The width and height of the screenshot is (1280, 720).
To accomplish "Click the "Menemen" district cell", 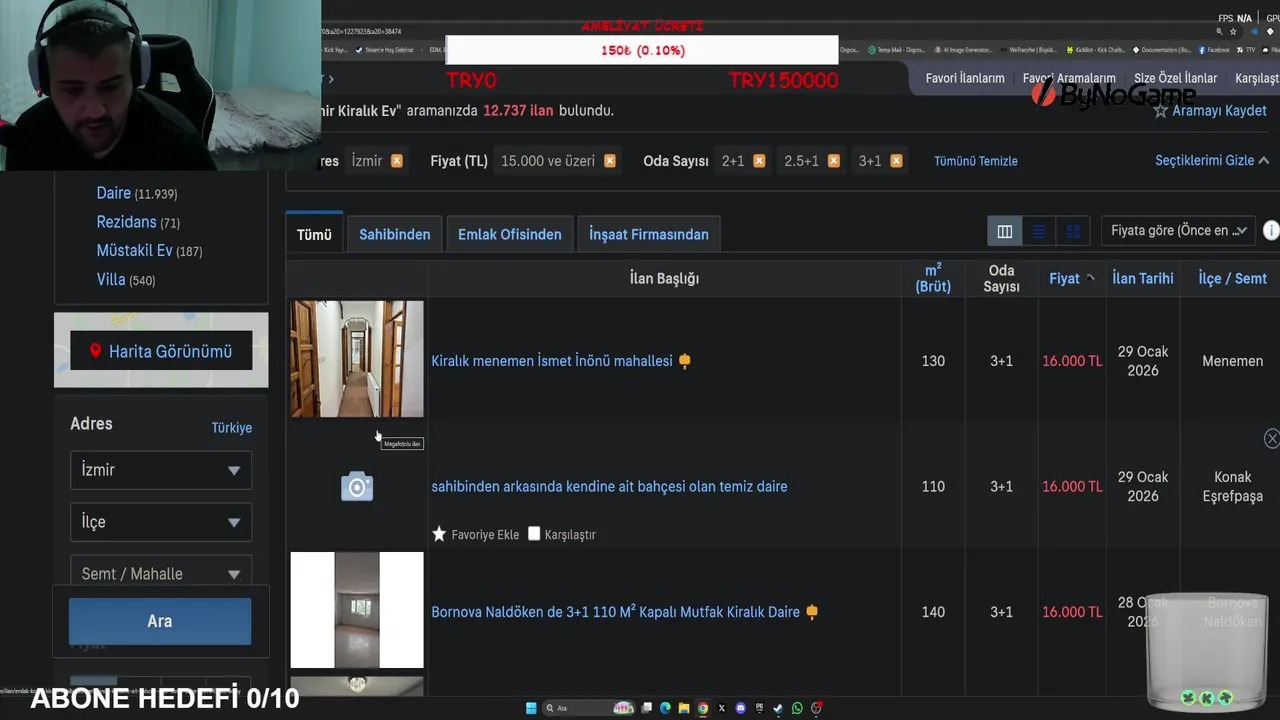I will click(1232, 361).
